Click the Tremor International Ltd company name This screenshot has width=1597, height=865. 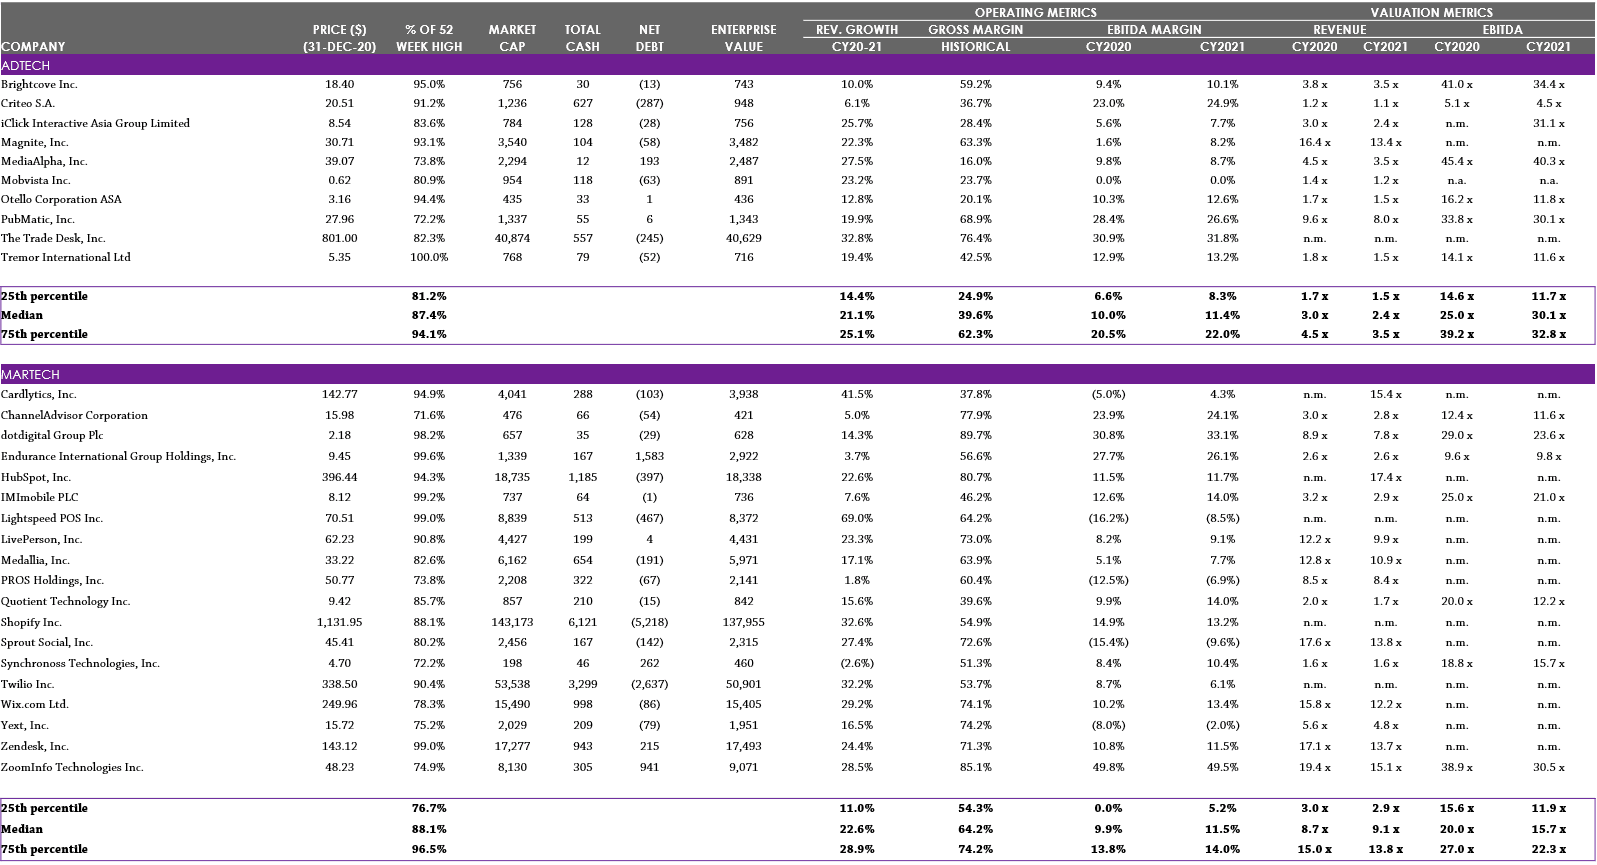click(x=66, y=257)
